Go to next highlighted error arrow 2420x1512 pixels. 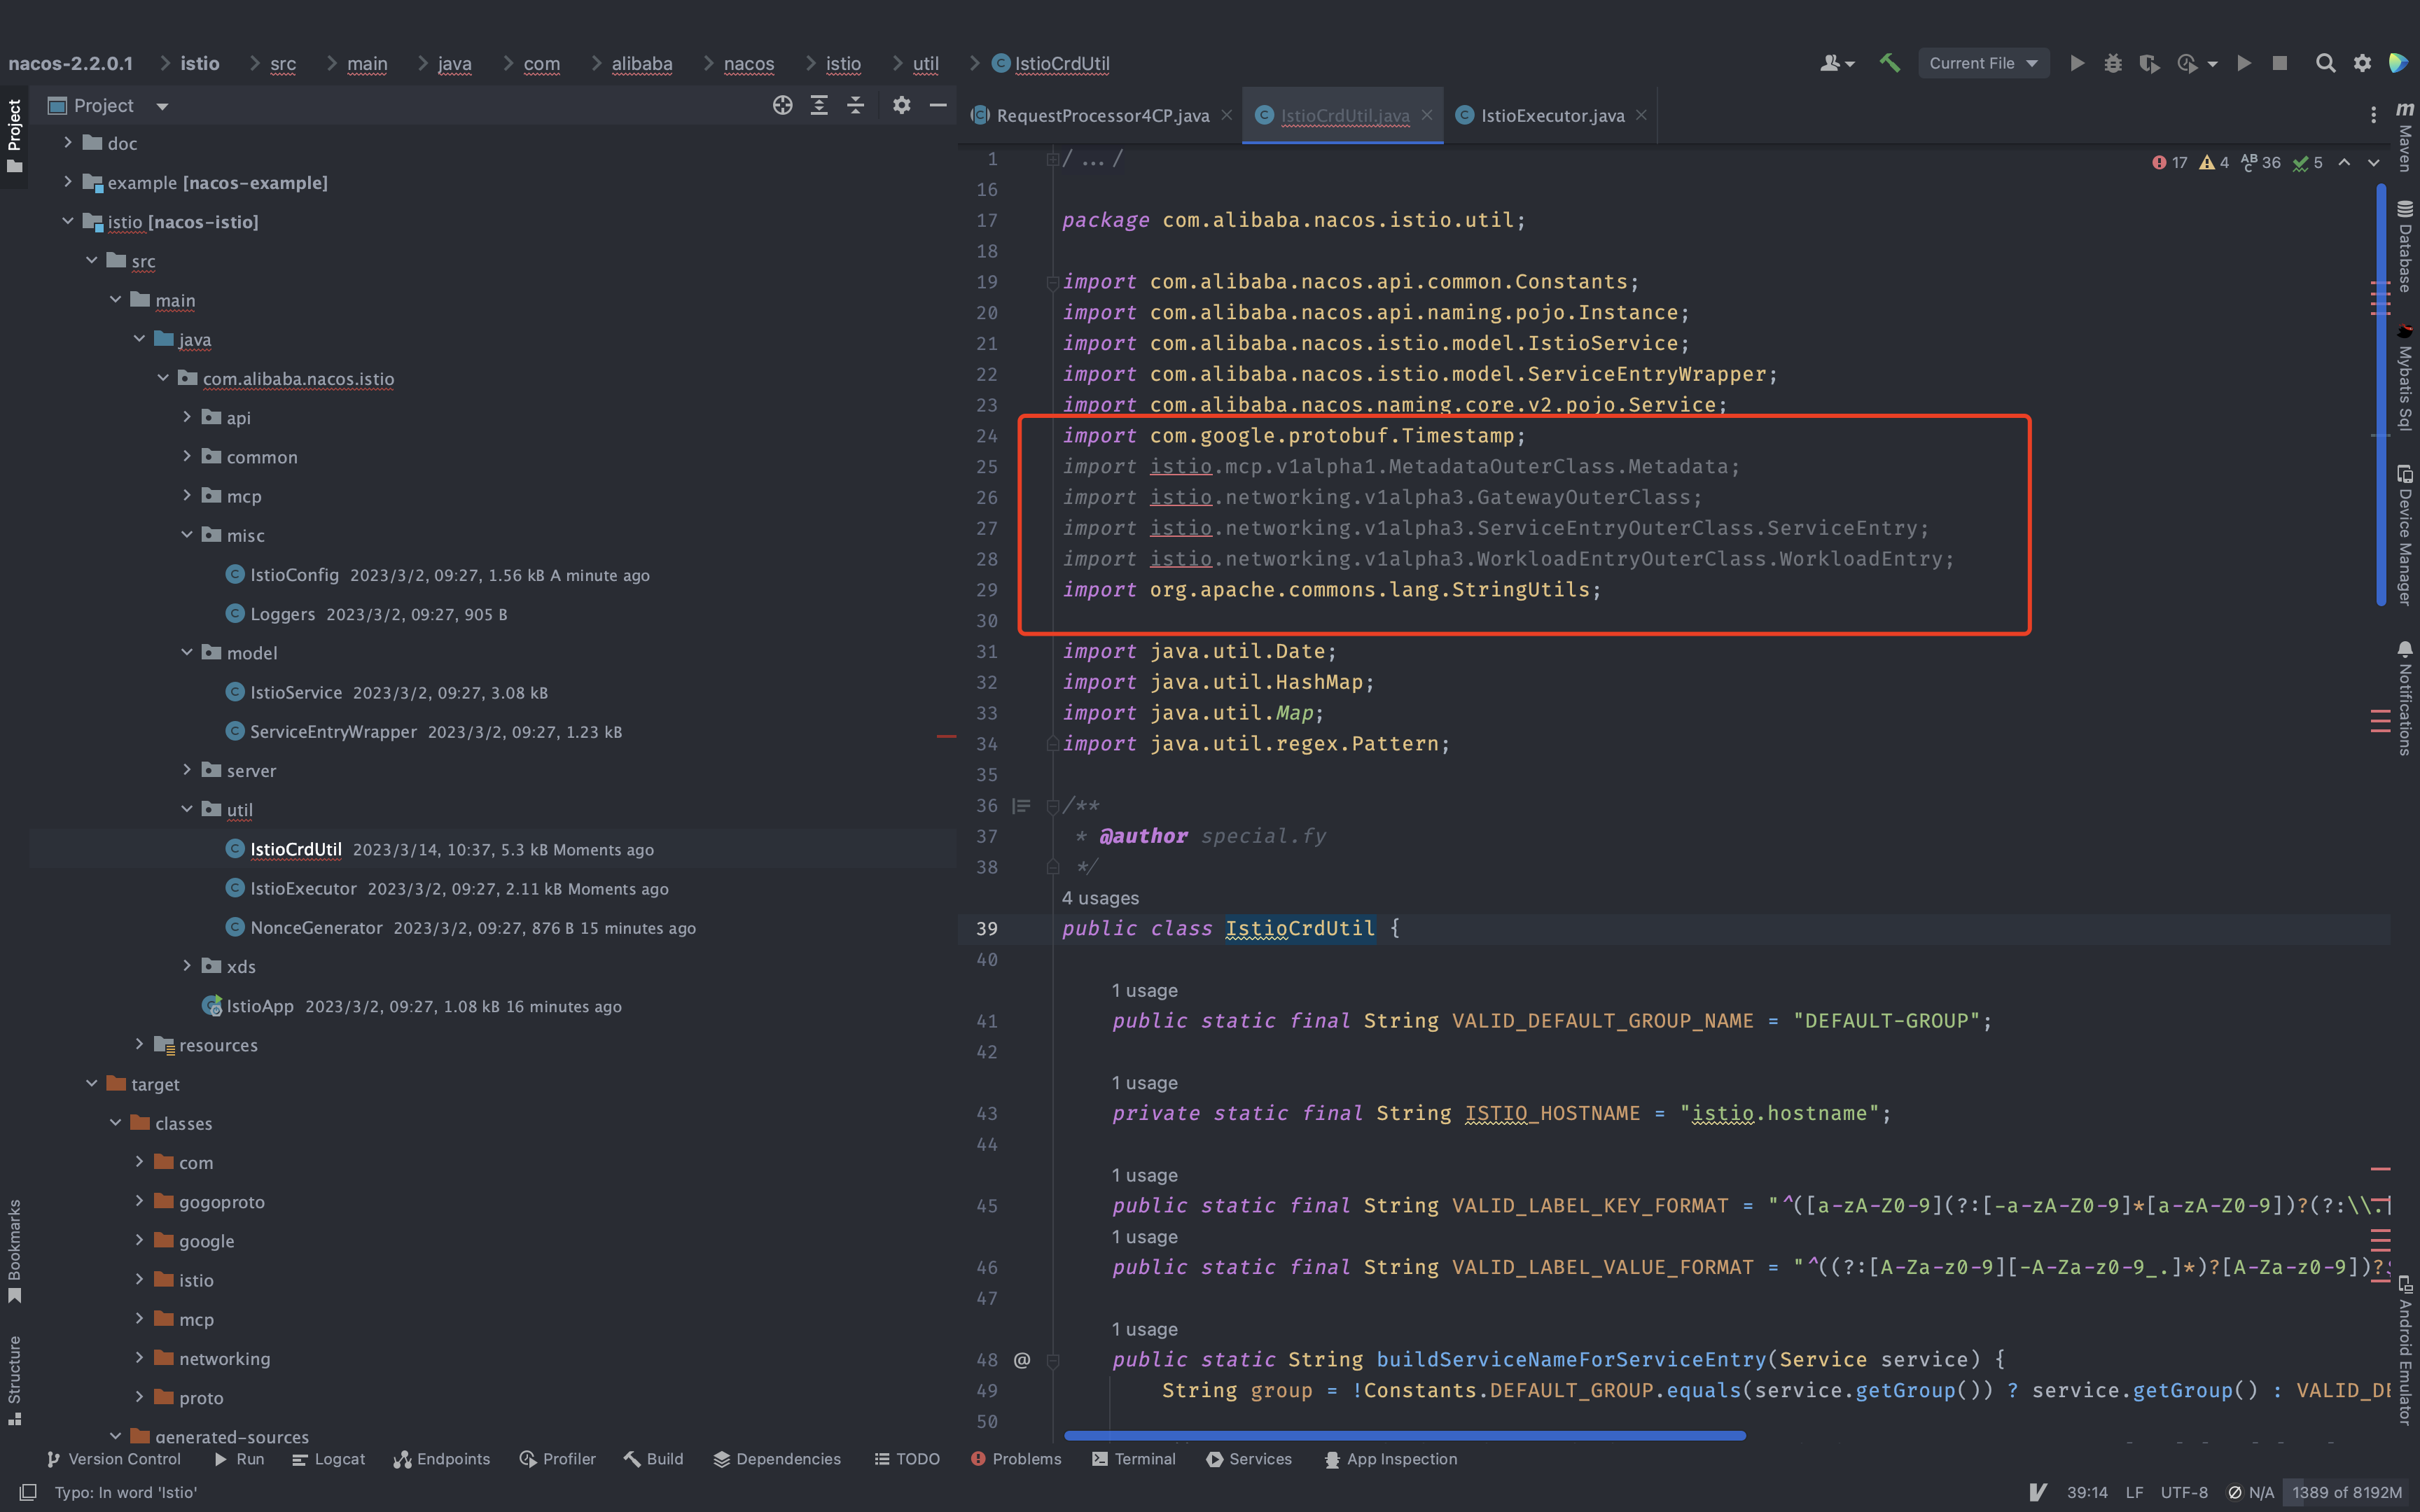point(2374,162)
